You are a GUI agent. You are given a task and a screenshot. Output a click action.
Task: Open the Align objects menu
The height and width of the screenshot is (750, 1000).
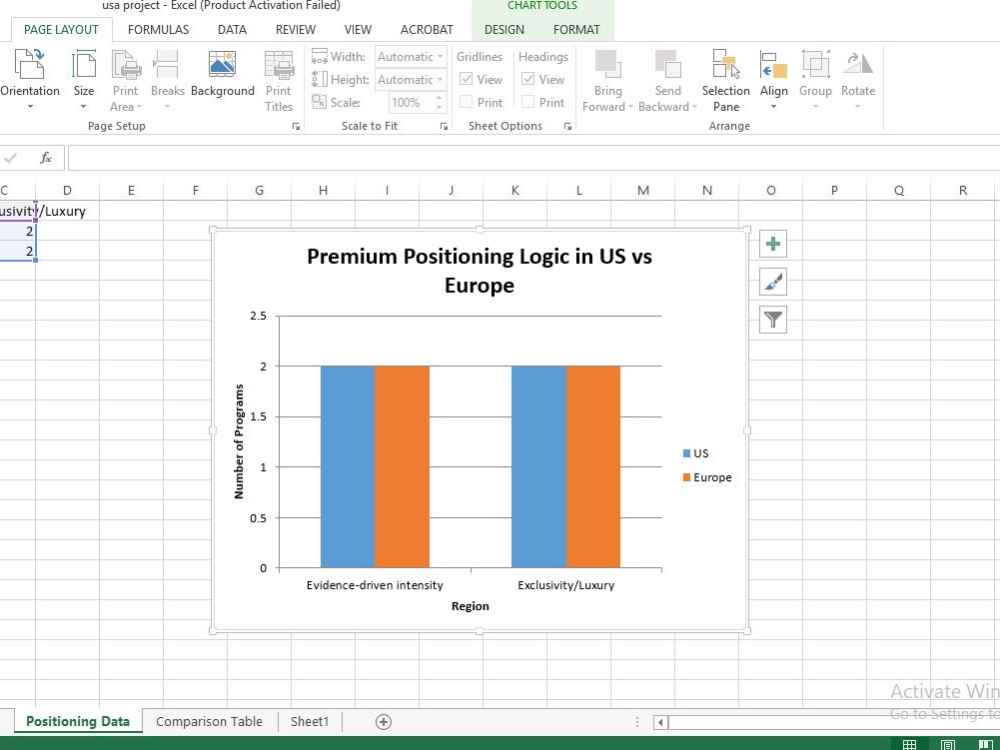pyautogui.click(x=774, y=79)
